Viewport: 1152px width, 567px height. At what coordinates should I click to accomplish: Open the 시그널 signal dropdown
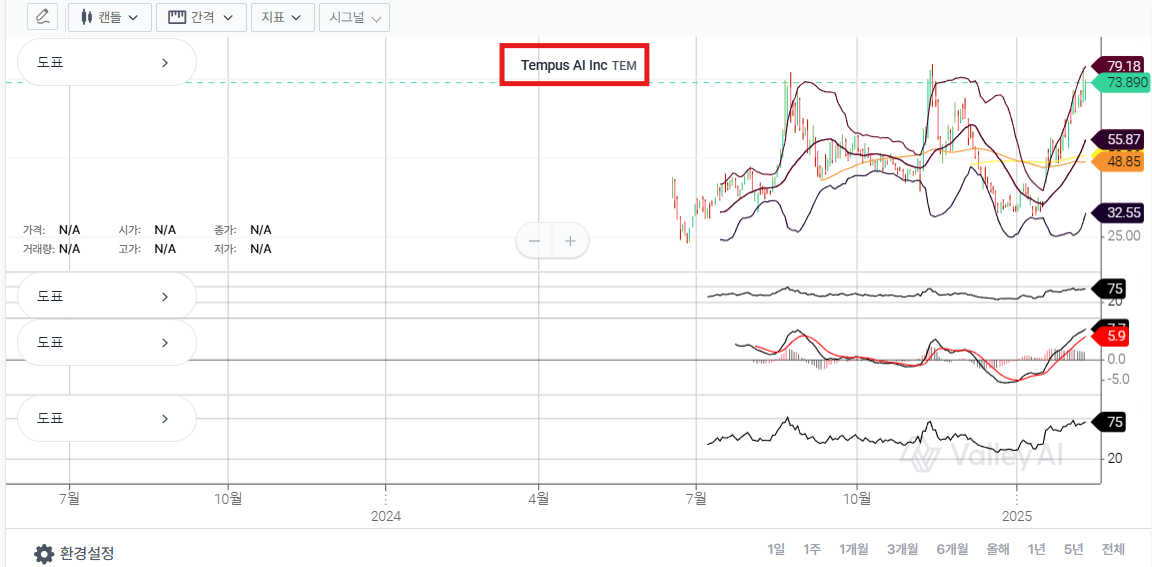coord(355,17)
